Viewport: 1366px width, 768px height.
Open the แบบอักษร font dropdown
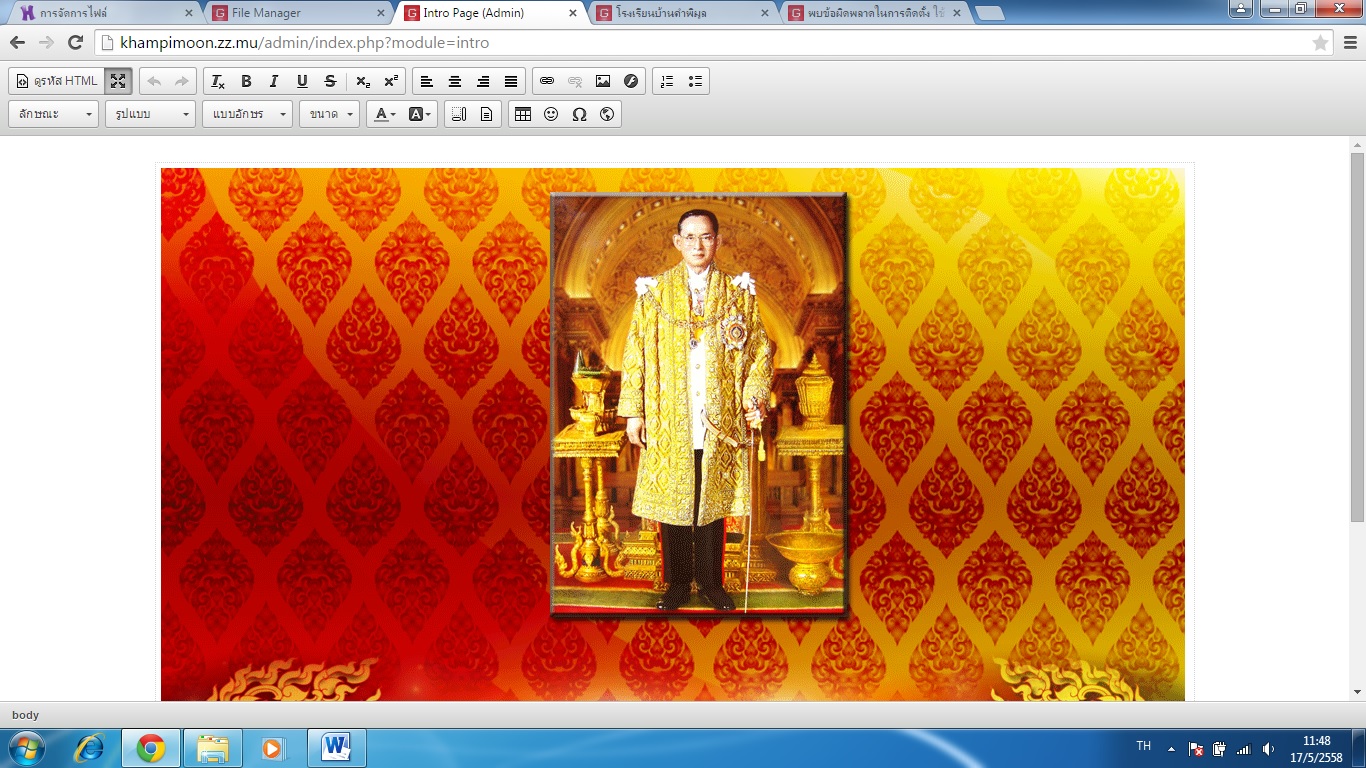[247, 114]
